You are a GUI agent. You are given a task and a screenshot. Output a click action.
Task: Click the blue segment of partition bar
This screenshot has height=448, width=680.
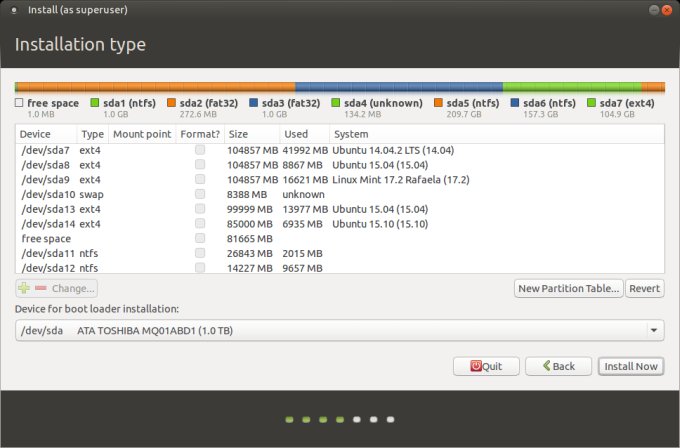point(399,87)
